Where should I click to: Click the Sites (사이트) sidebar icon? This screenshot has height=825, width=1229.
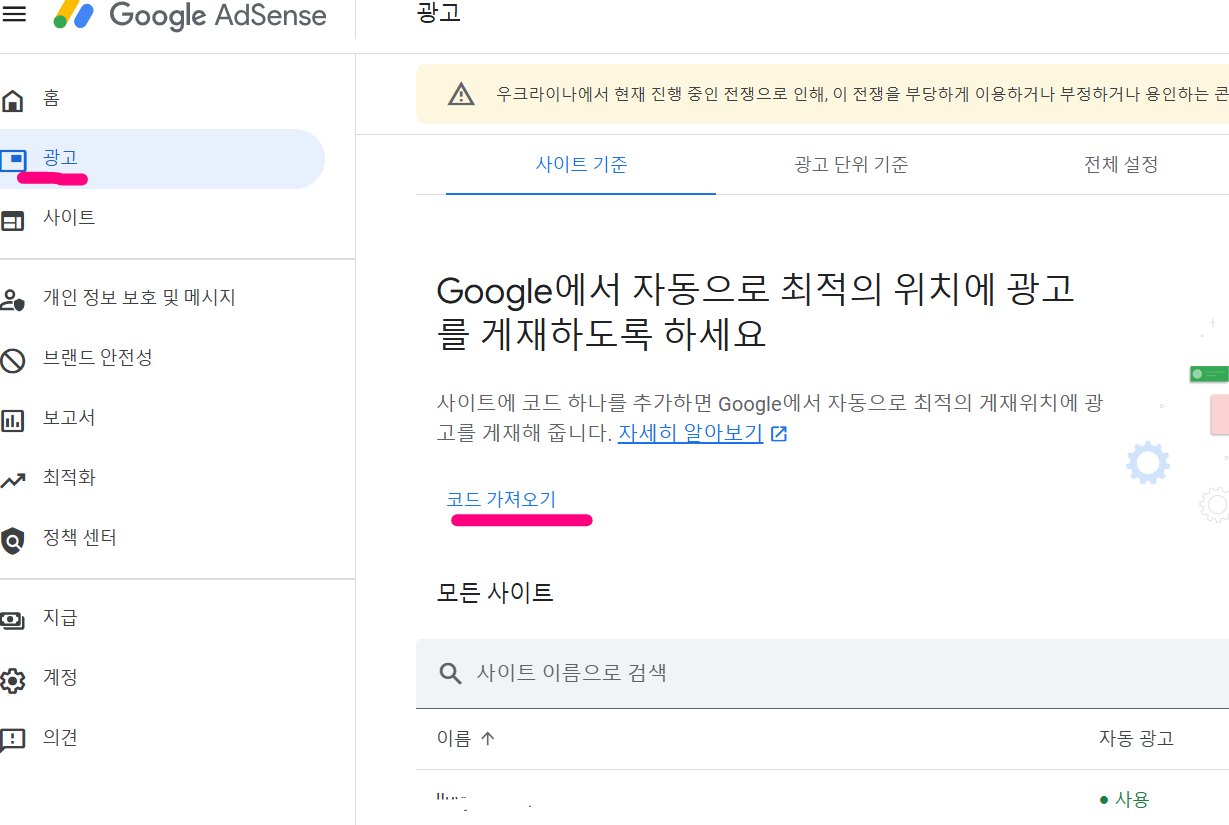click(x=13, y=220)
